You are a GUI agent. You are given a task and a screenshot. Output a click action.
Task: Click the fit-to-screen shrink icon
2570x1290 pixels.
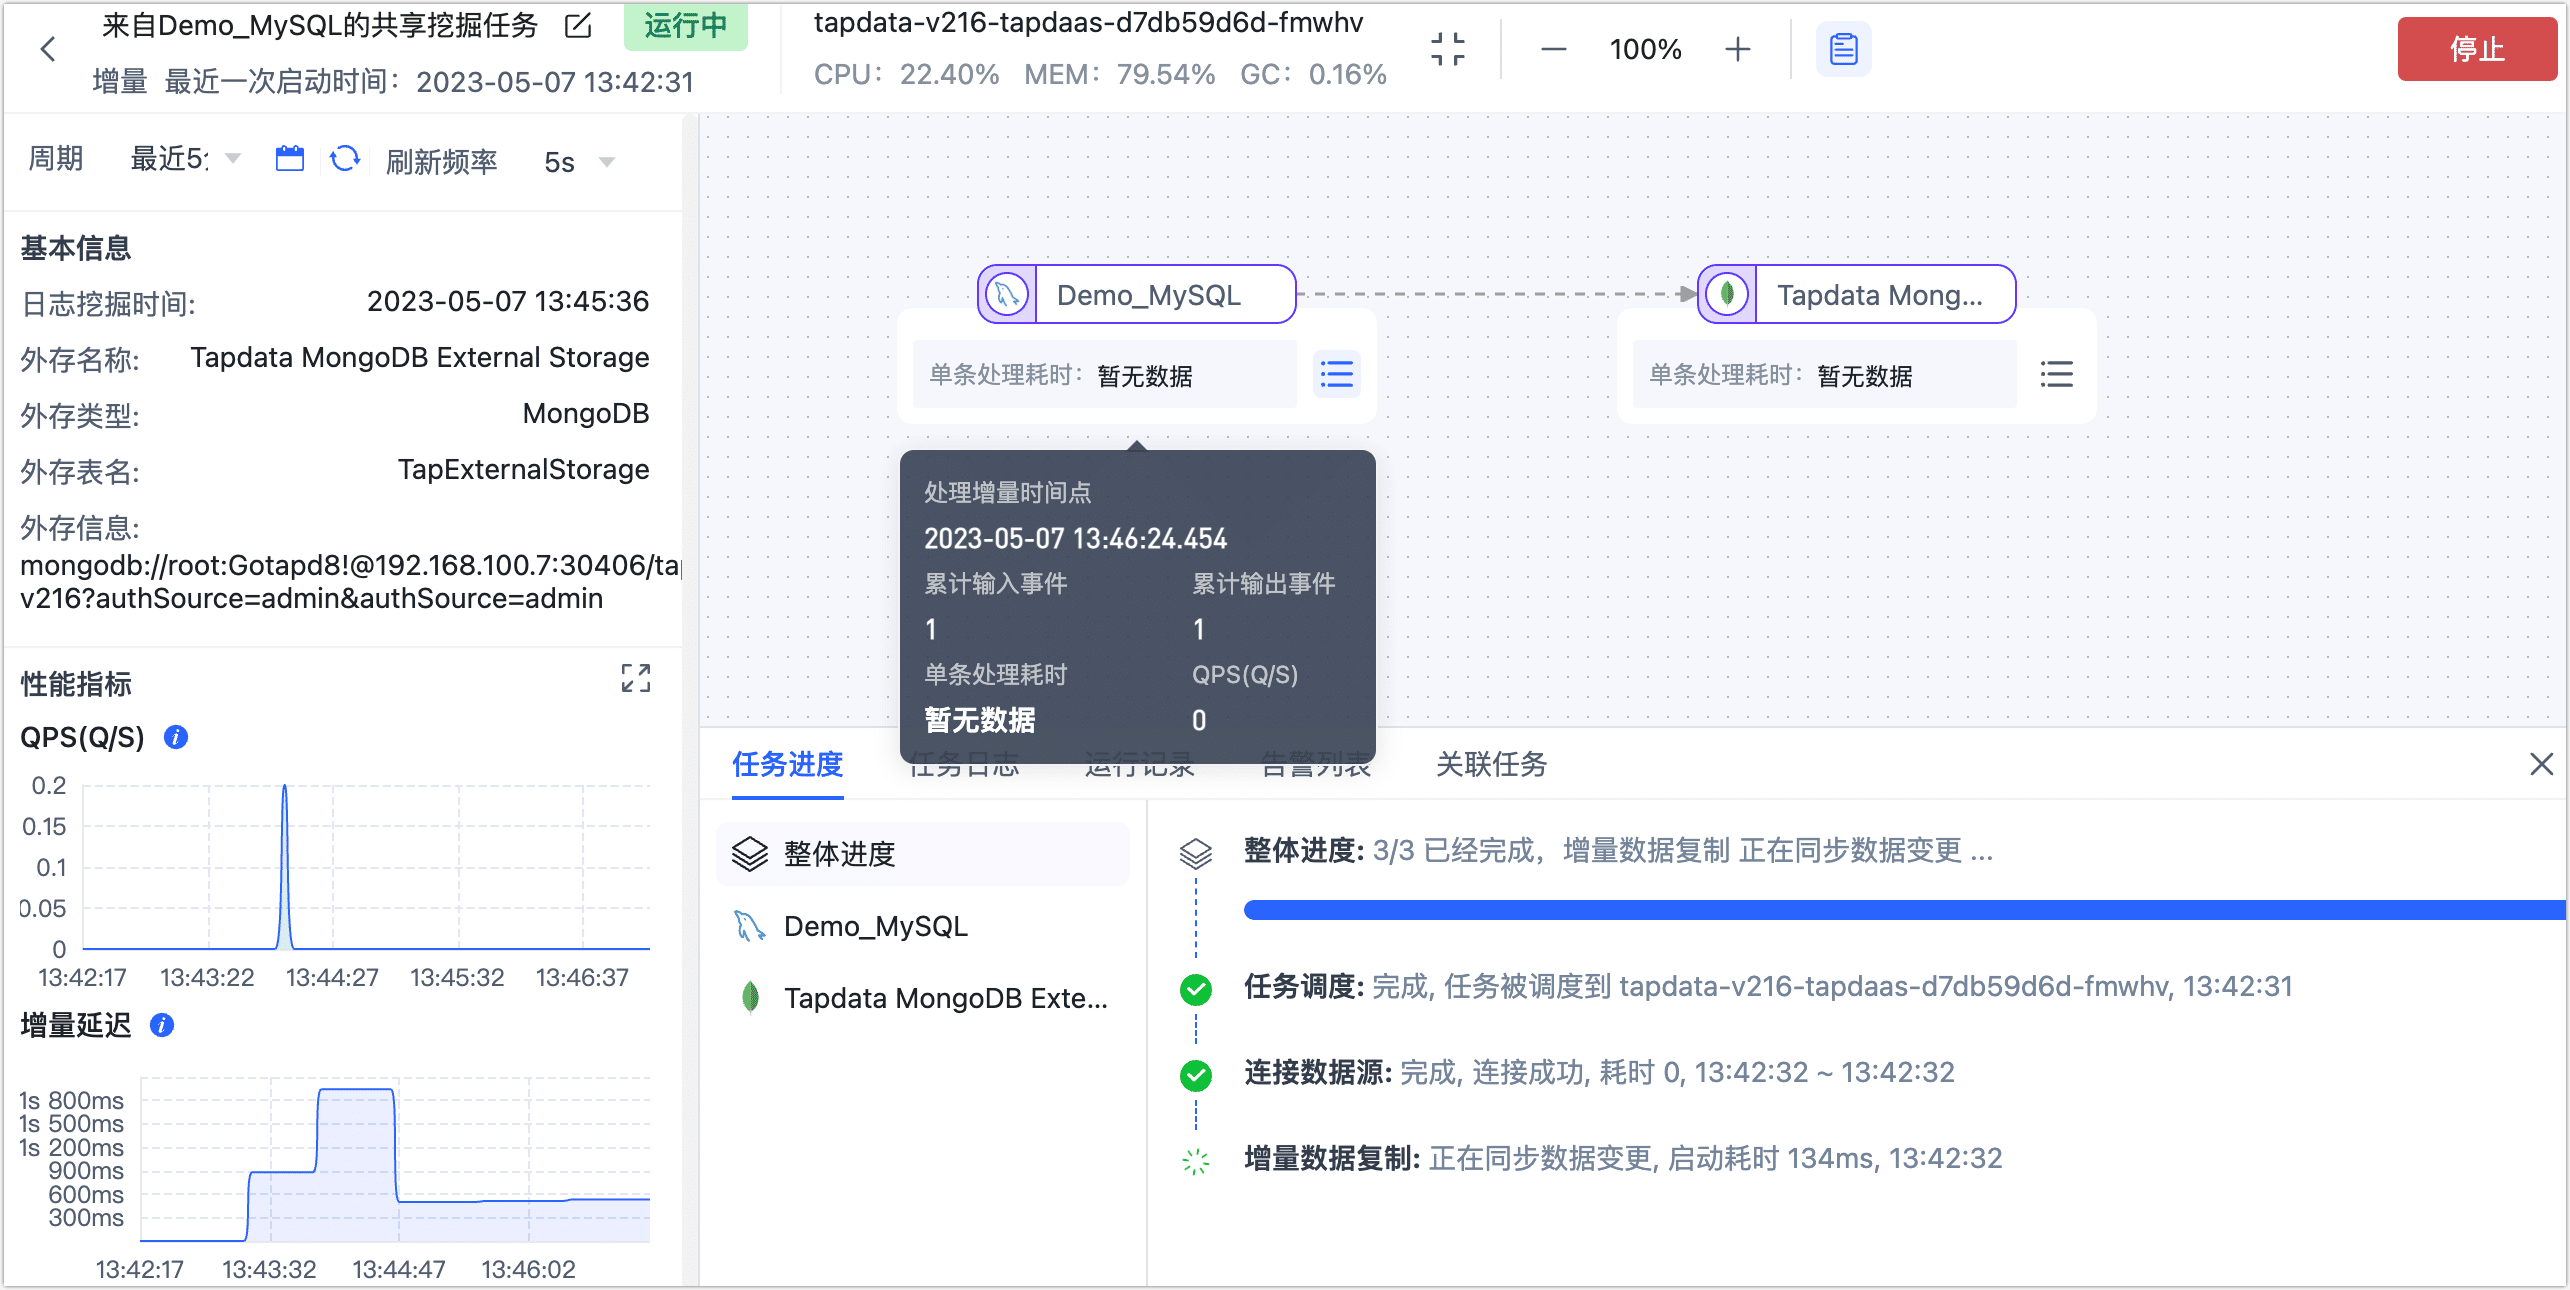[1447, 49]
